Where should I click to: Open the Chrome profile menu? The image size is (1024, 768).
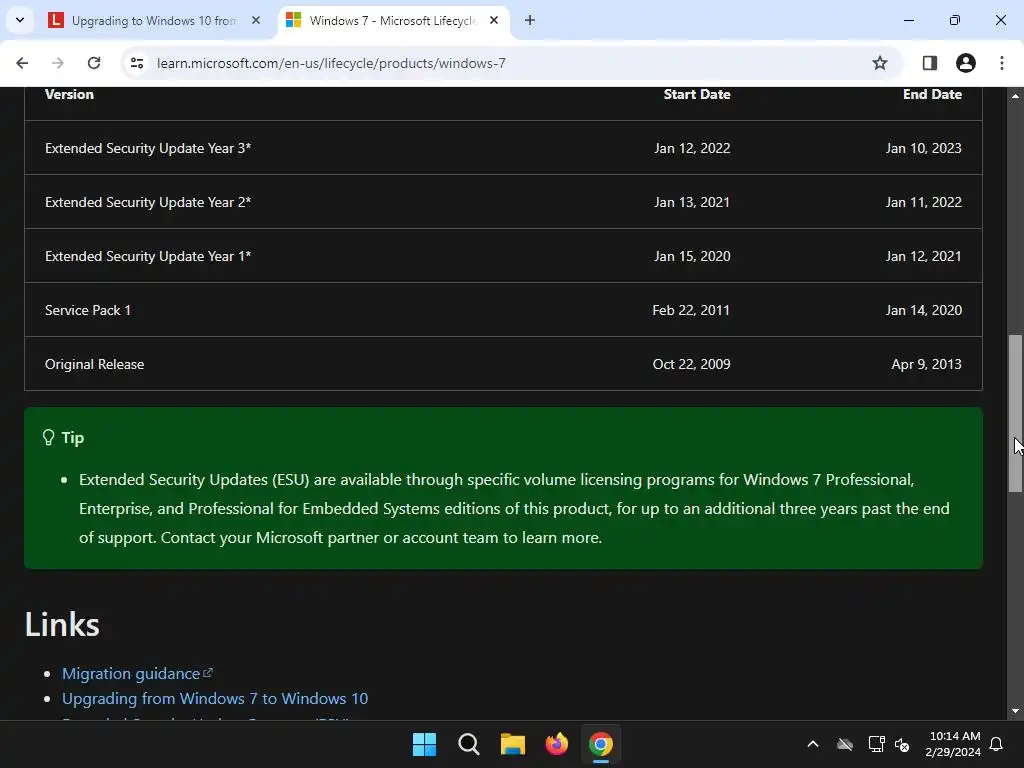966,63
